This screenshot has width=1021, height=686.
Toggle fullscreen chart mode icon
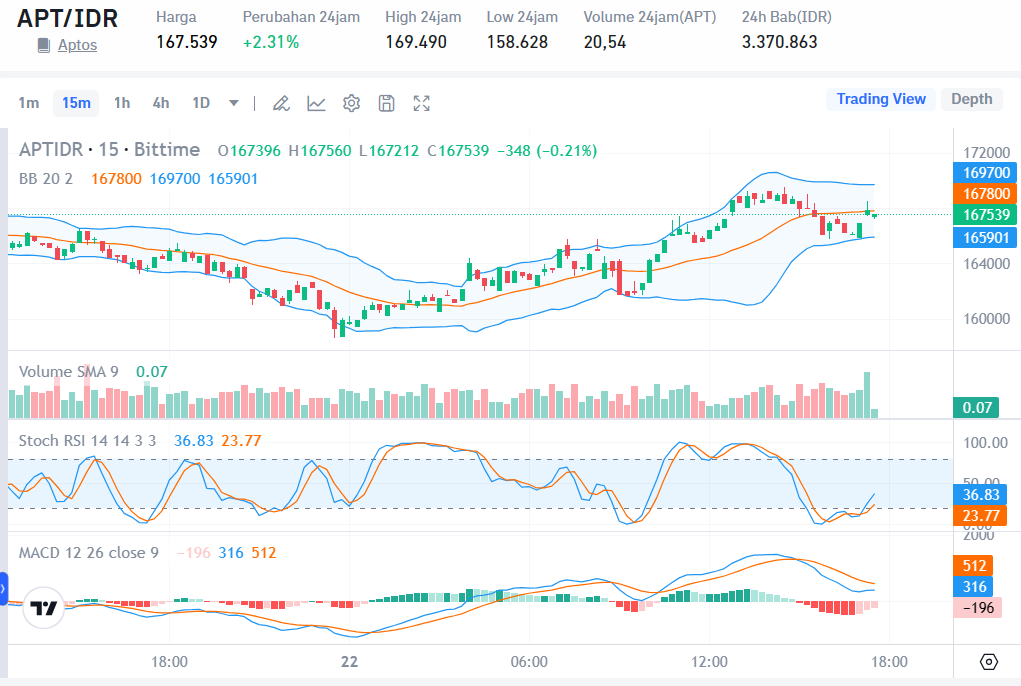[422, 103]
